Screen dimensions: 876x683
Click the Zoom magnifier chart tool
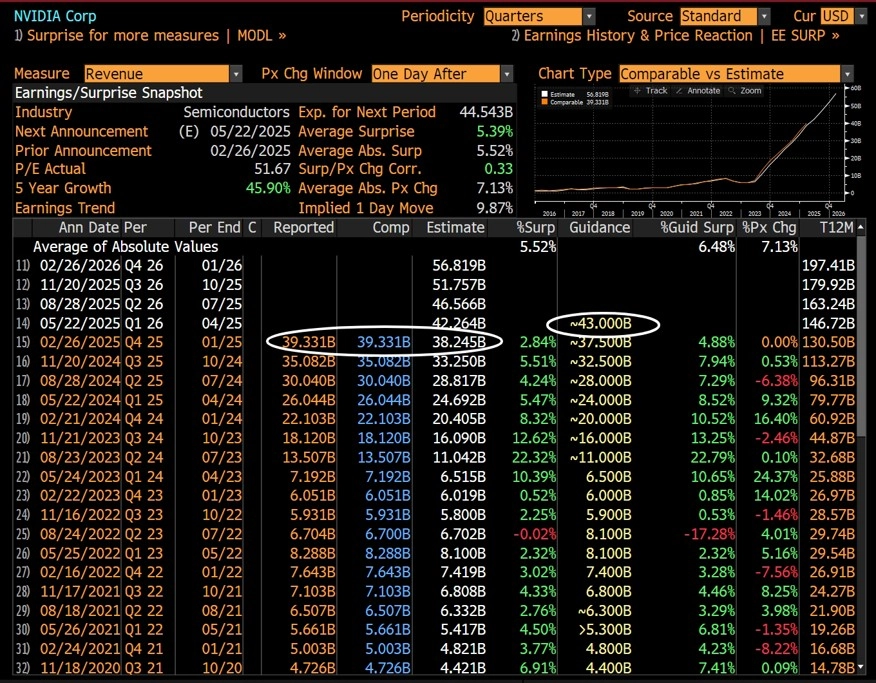point(745,90)
